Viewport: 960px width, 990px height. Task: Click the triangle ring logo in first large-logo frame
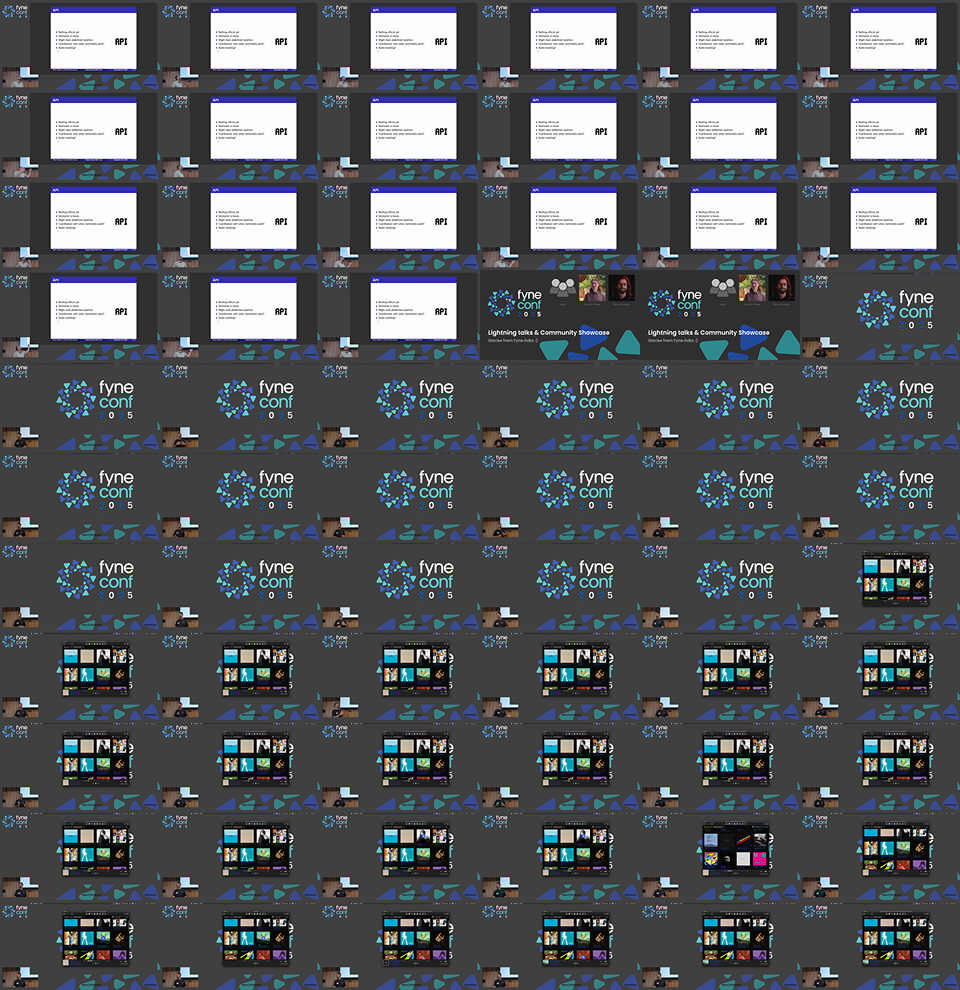877,308
